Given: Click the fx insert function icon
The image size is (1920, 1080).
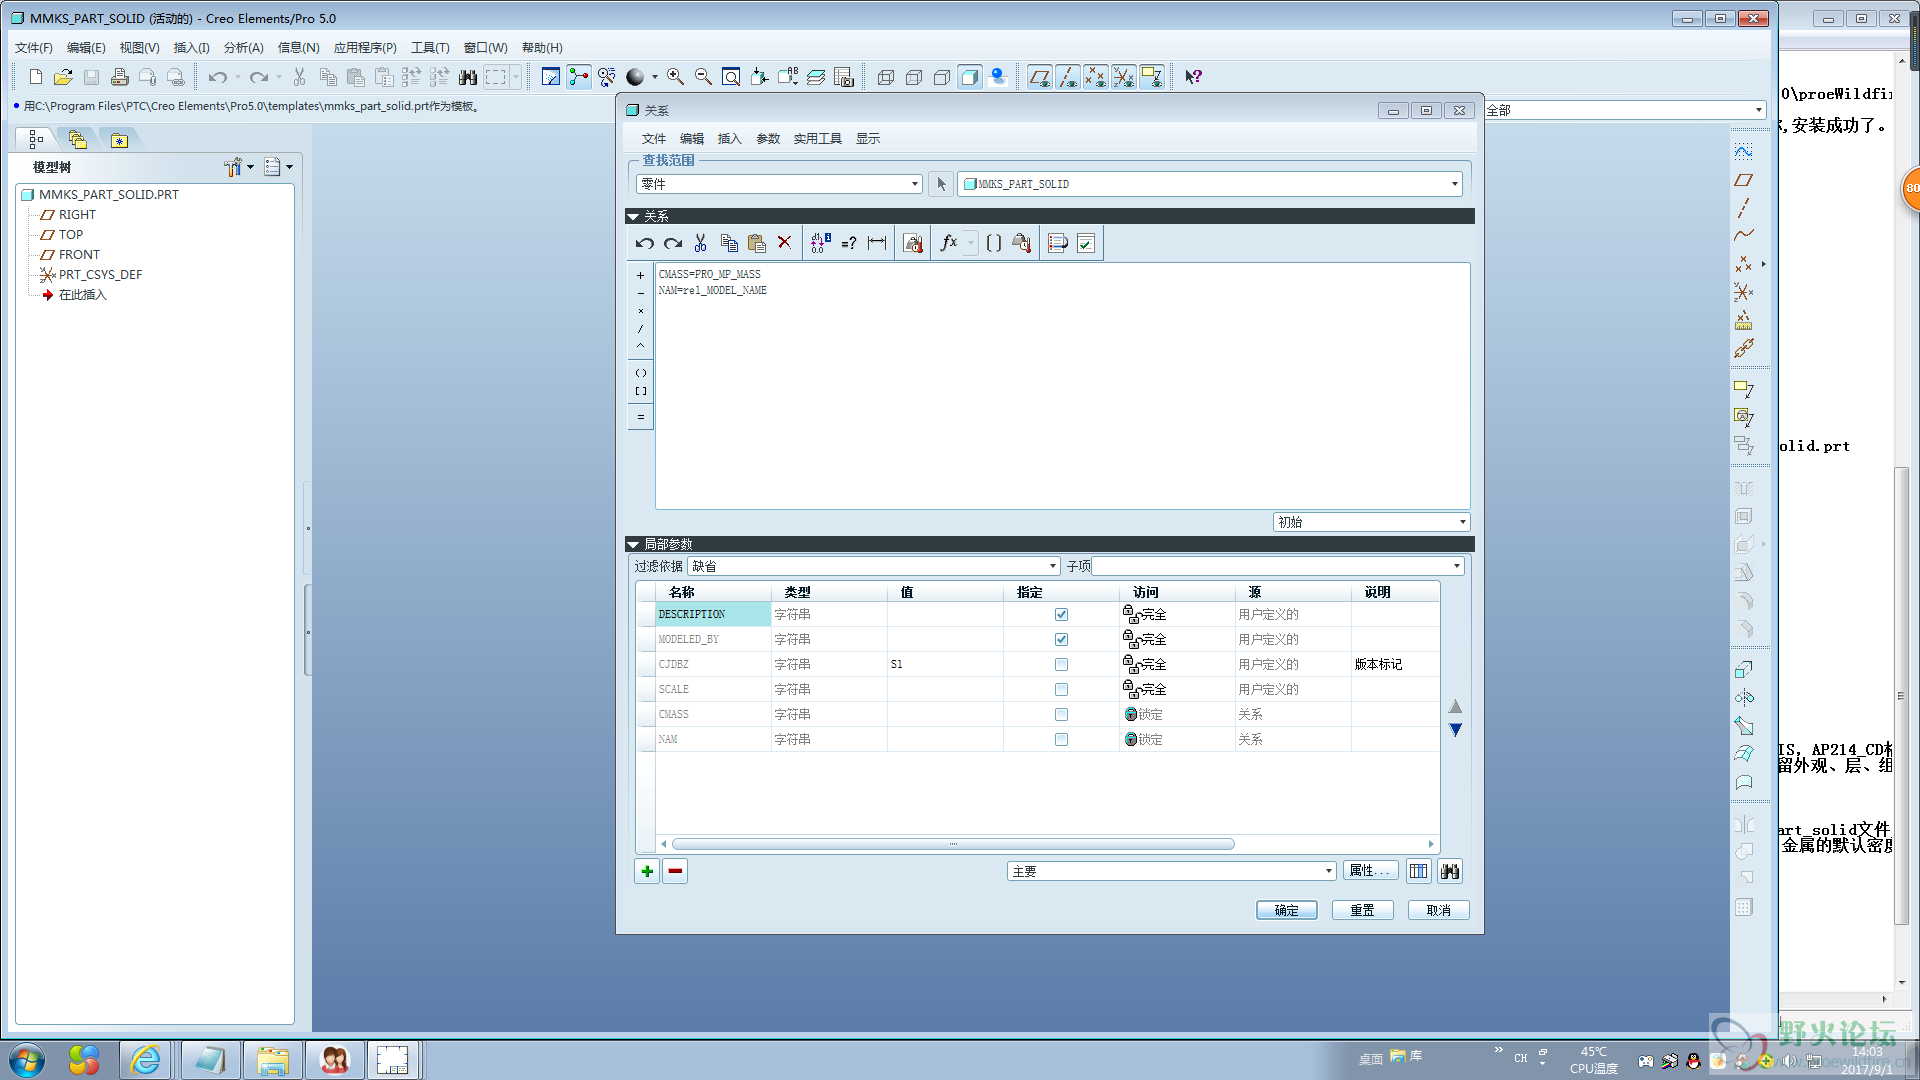Looking at the screenshot, I should [x=949, y=243].
